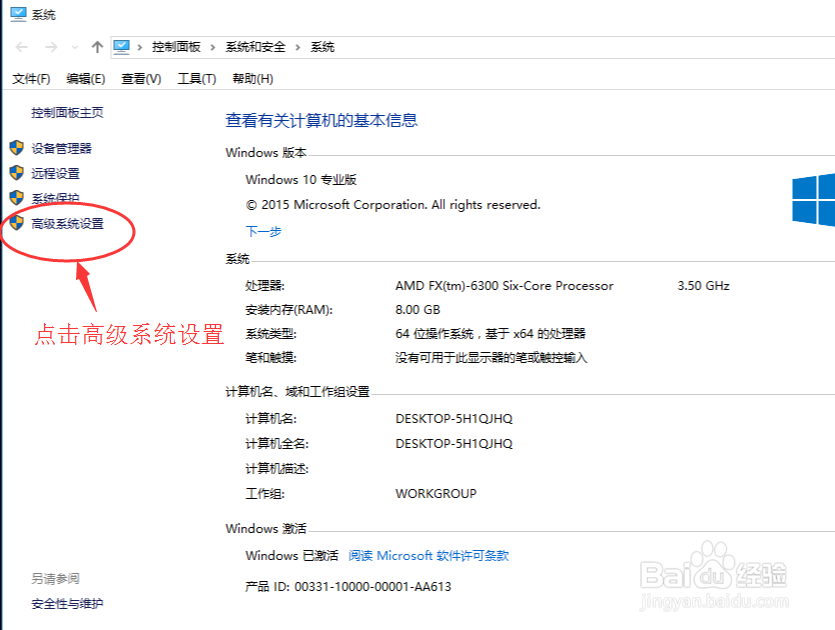Select the 8.00 GB RAM value

pos(418,309)
